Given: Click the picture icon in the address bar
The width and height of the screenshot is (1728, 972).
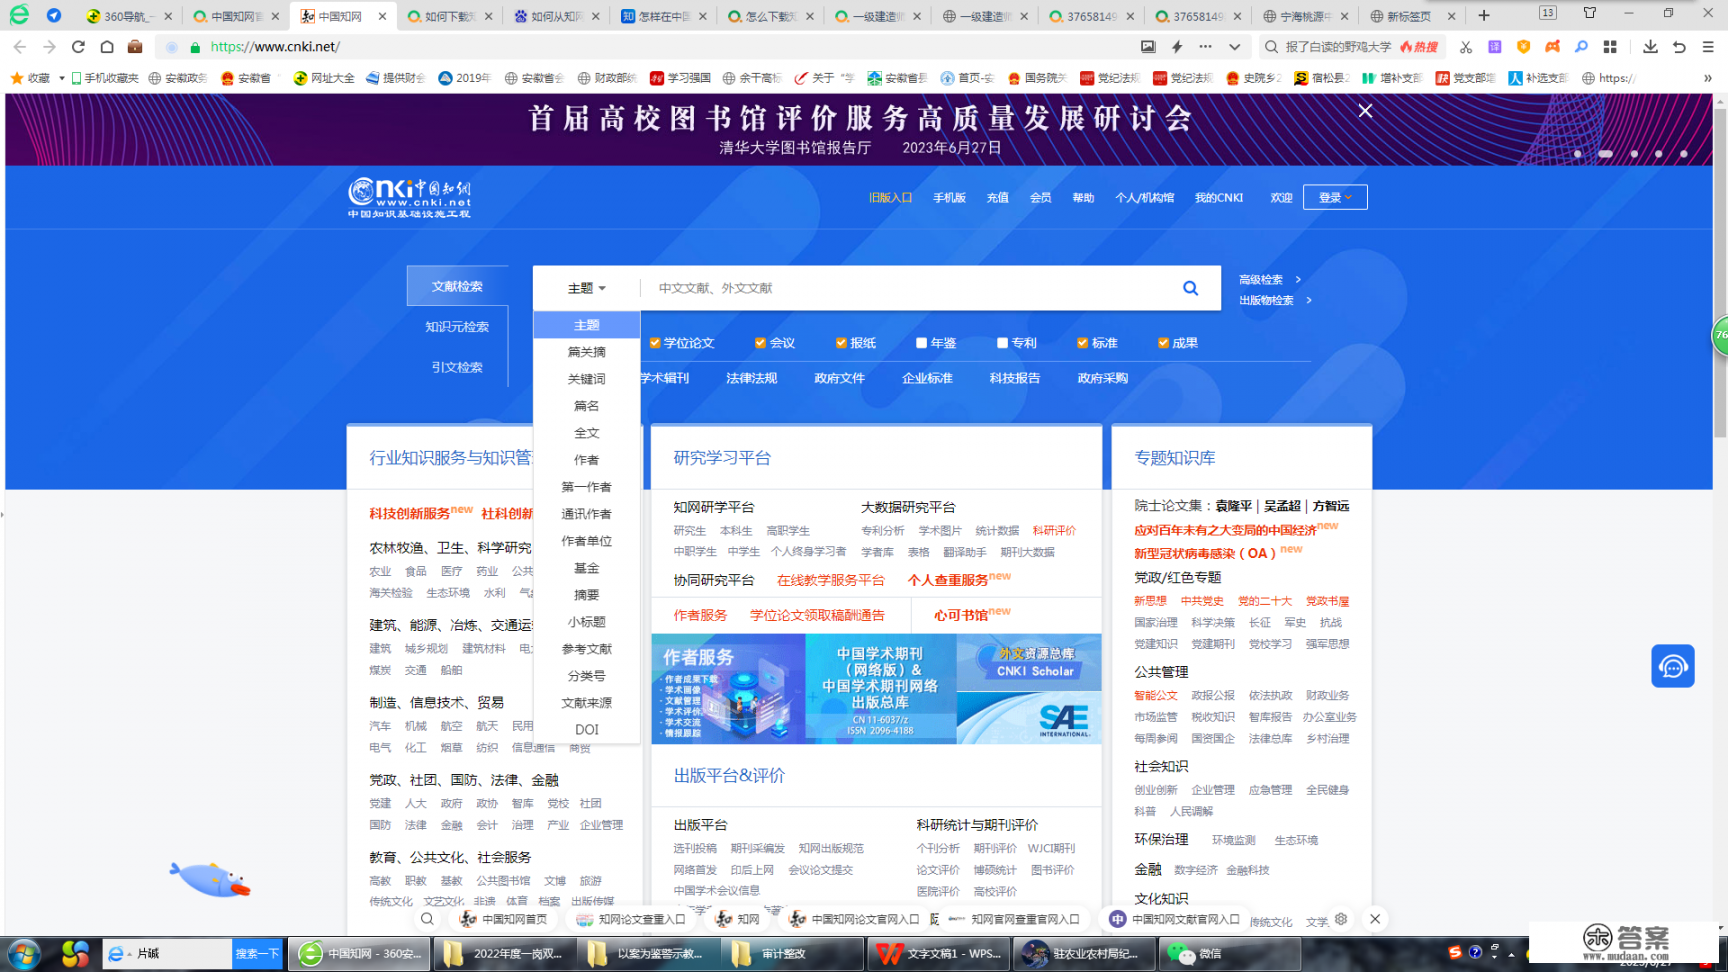Looking at the screenshot, I should (x=1148, y=47).
